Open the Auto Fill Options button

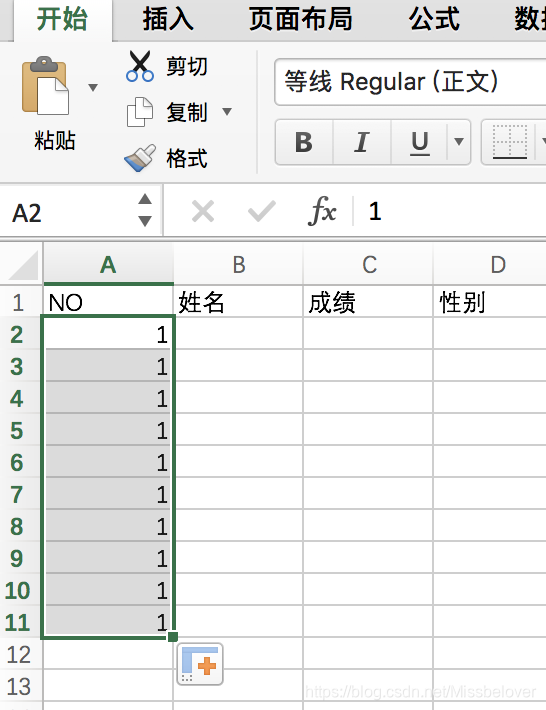coord(200,664)
